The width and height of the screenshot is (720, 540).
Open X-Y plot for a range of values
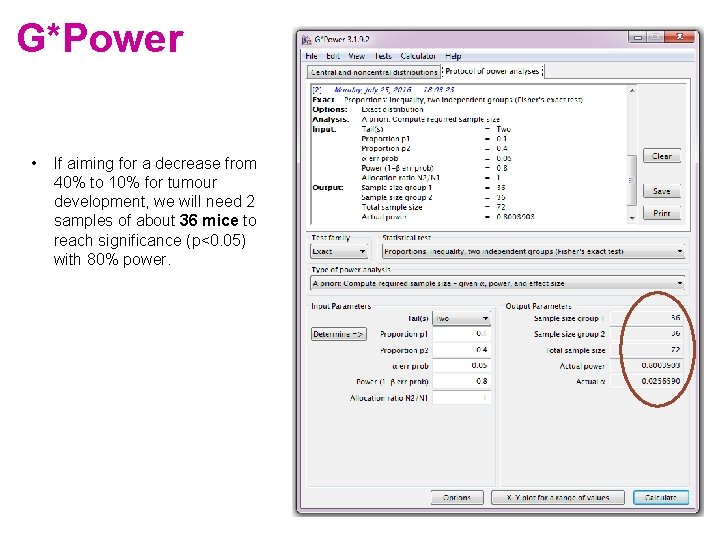pos(557,497)
